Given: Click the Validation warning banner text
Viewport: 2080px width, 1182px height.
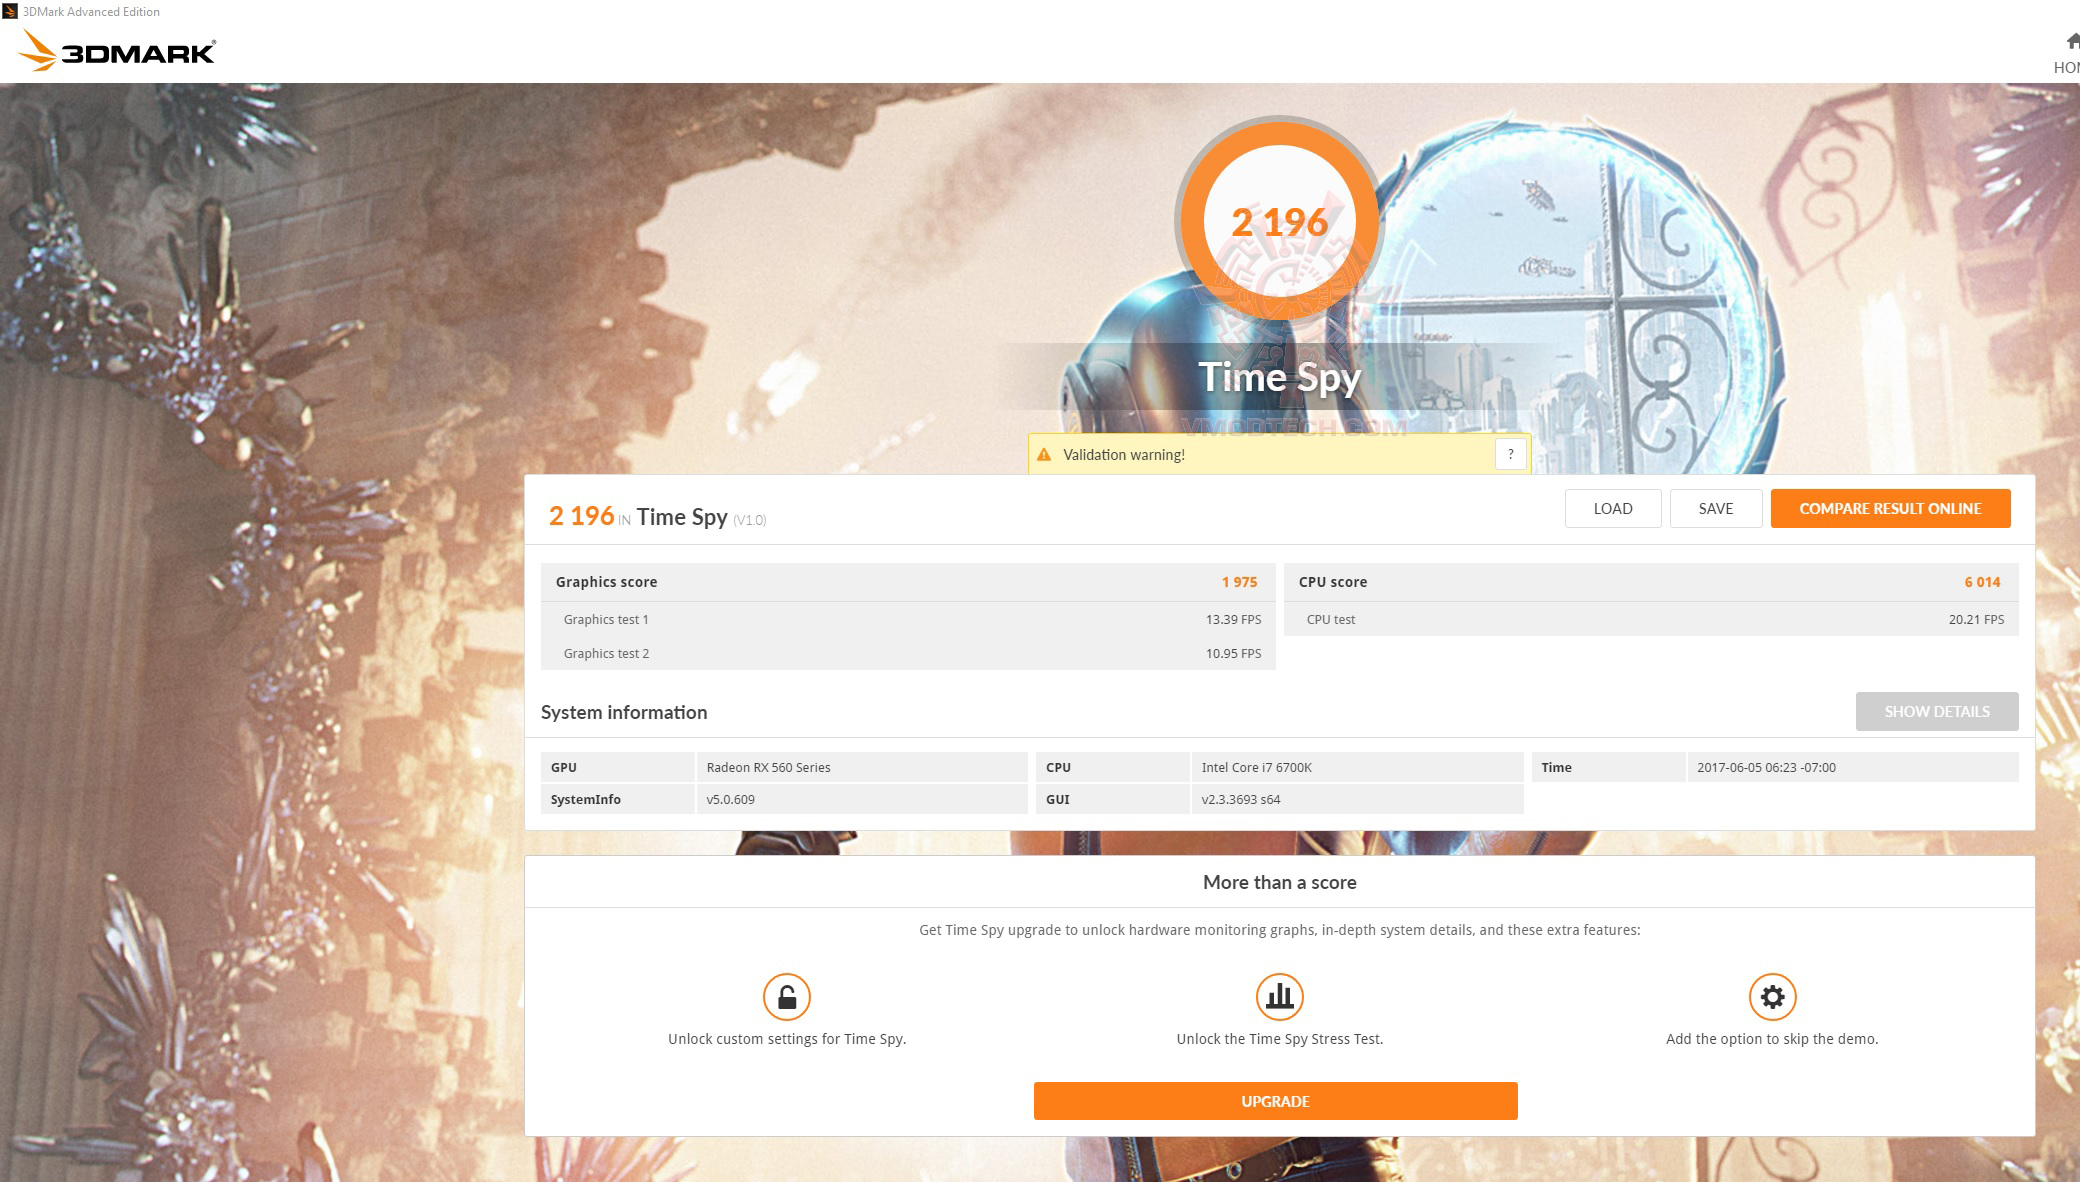Looking at the screenshot, I should [1123, 455].
